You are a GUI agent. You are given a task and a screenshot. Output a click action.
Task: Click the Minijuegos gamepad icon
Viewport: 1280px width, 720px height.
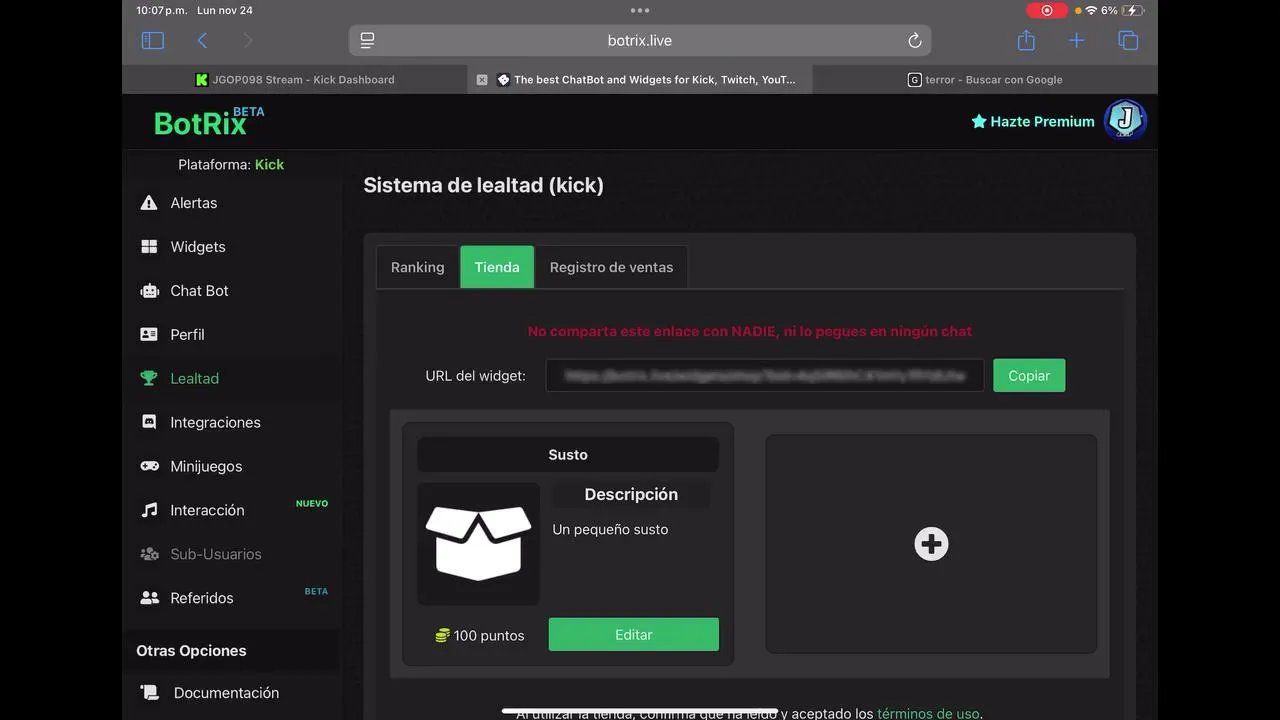[149, 466]
